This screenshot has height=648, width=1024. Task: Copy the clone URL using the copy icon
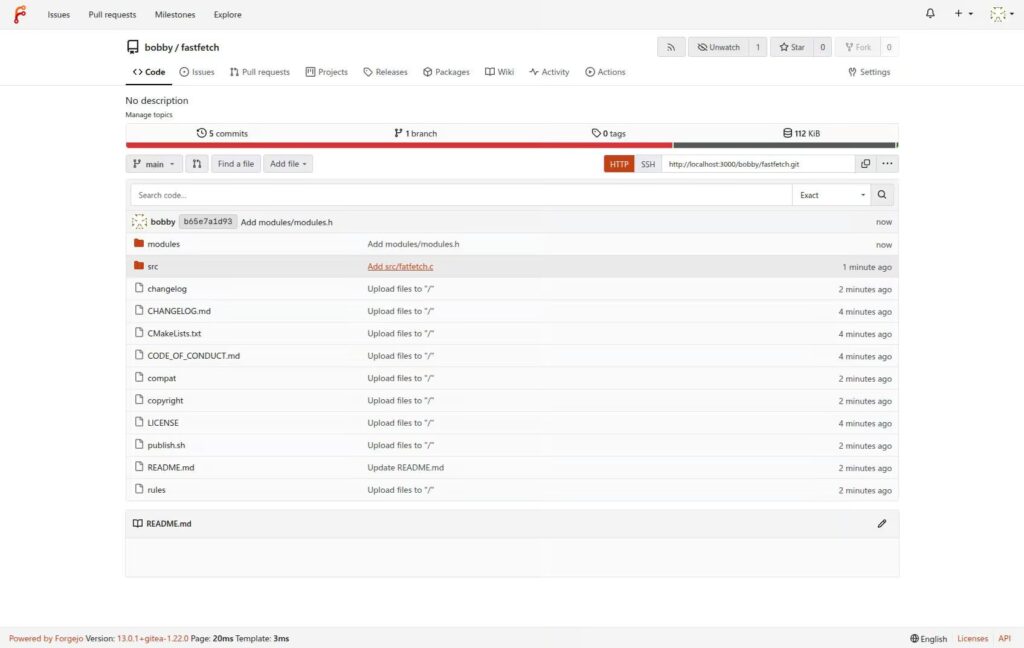[864, 162]
